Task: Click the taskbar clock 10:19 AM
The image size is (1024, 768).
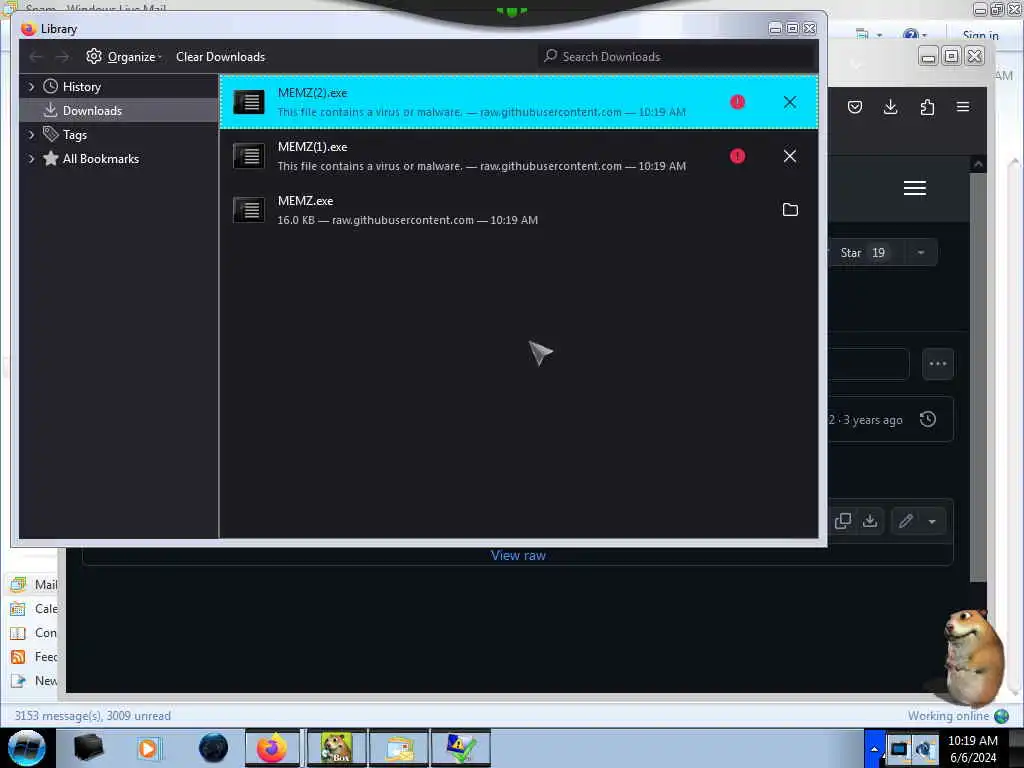Action: pyautogui.click(x=972, y=741)
